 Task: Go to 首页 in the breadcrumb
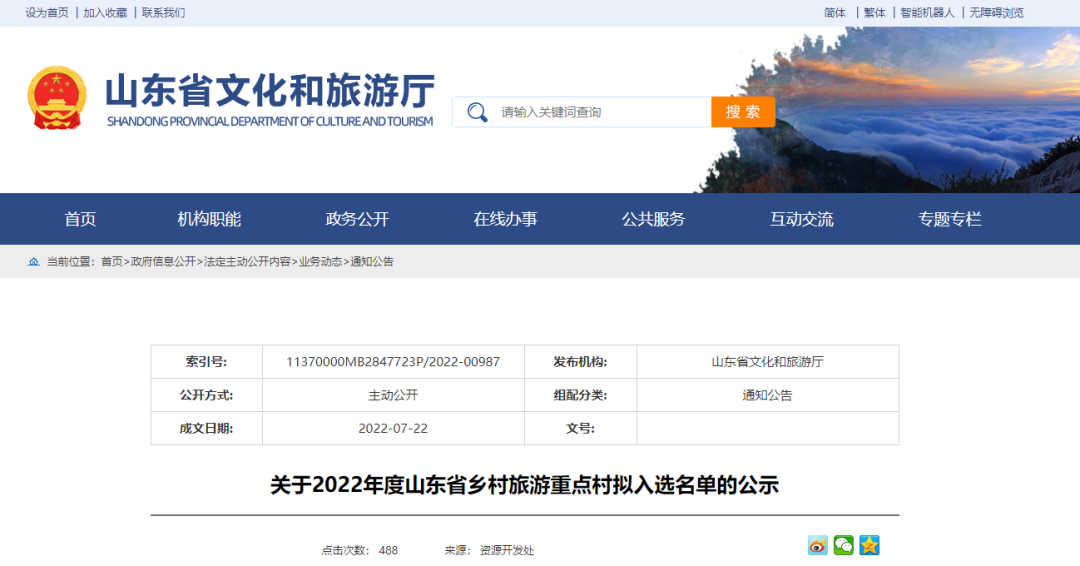(112, 262)
